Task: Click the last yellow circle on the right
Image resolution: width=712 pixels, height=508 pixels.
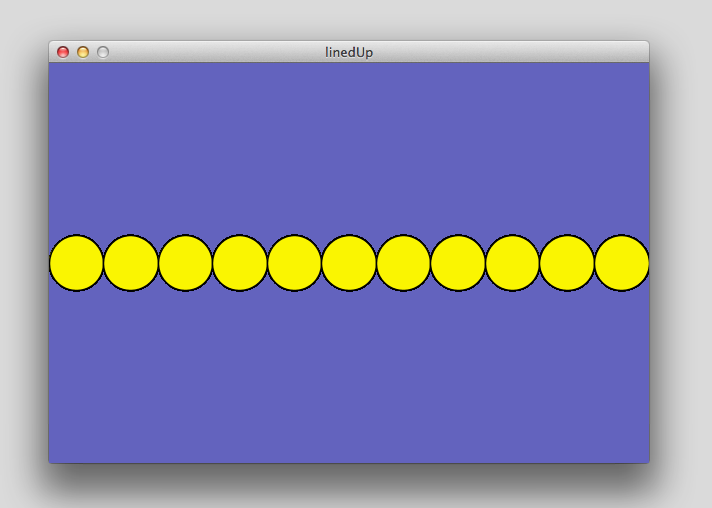Action: [621, 263]
